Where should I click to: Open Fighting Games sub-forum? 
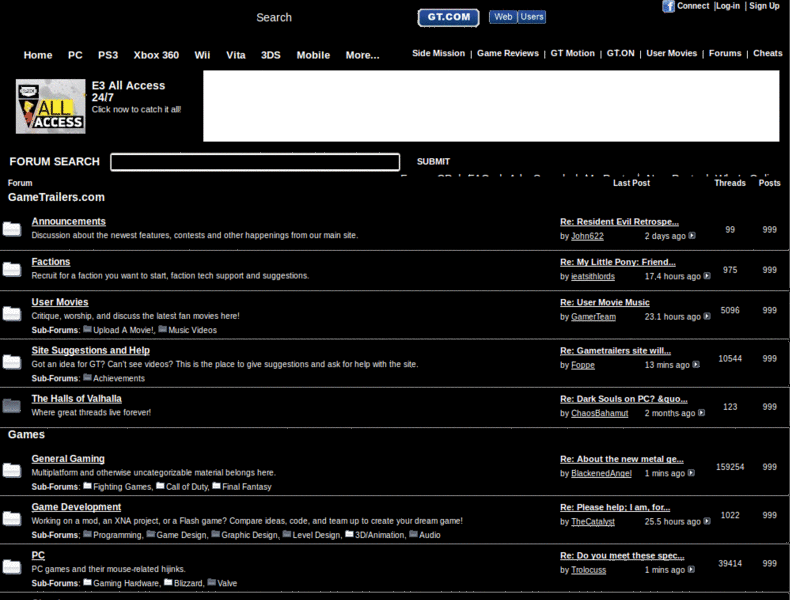pos(122,487)
